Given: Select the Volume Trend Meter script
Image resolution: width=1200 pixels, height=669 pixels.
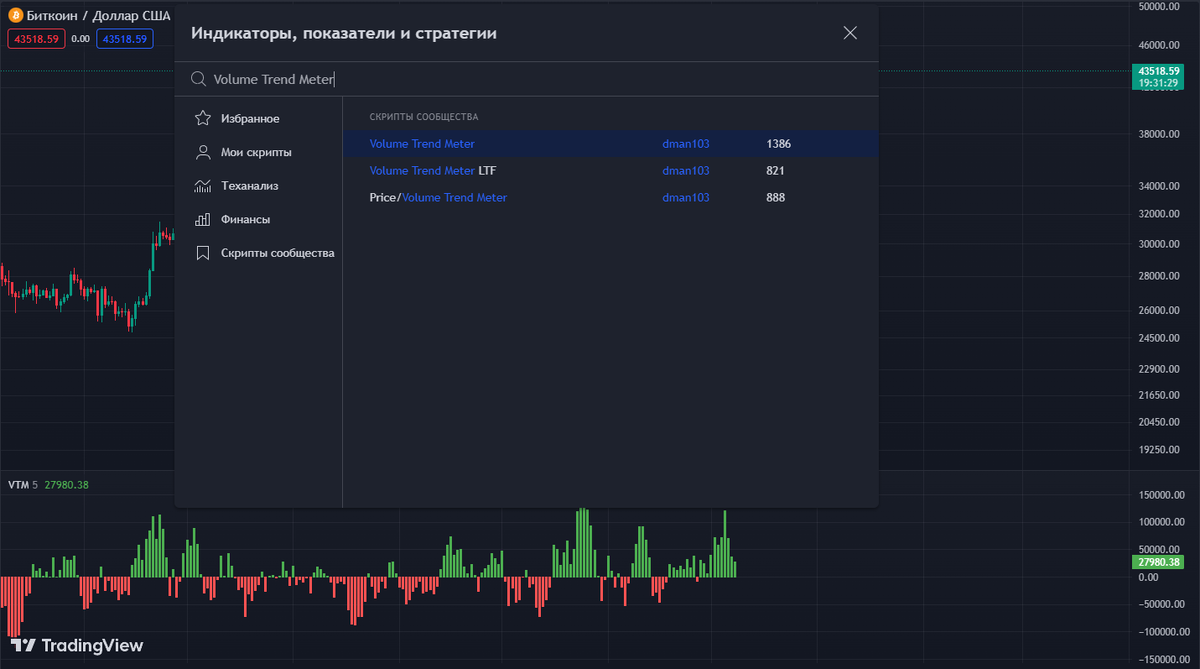Looking at the screenshot, I should (422, 144).
